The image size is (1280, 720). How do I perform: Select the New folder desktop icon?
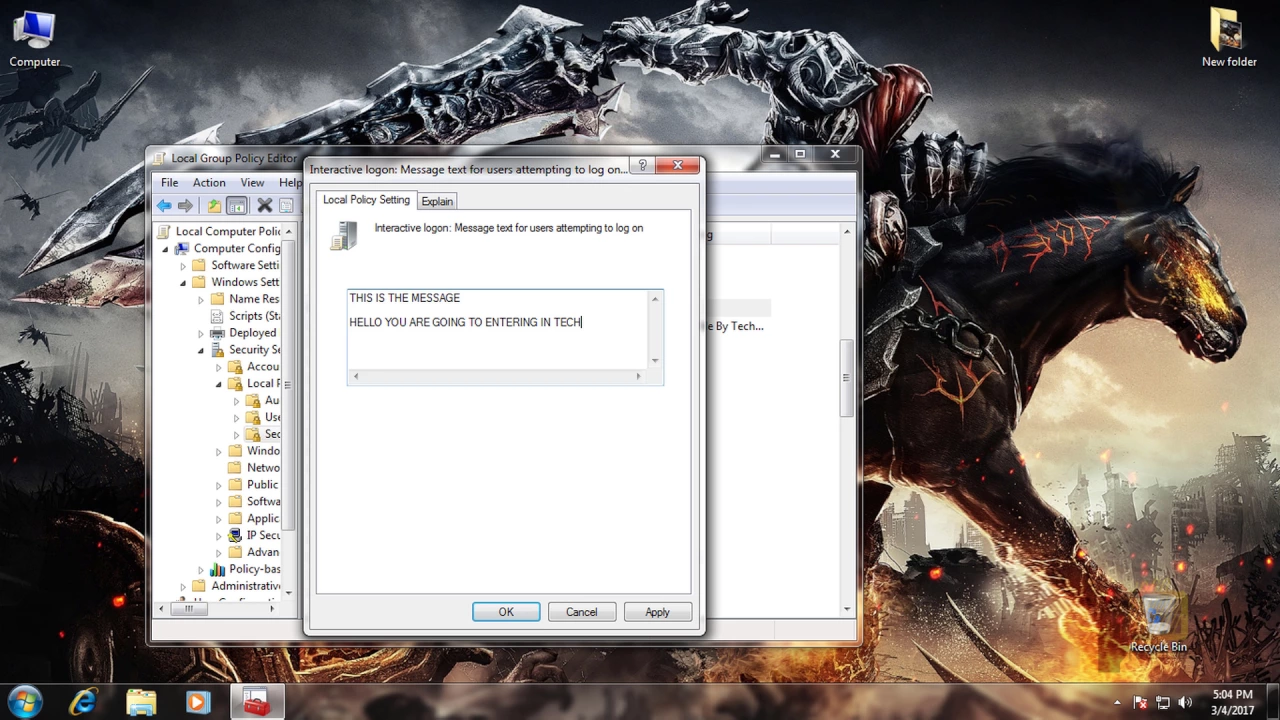click(x=1229, y=40)
